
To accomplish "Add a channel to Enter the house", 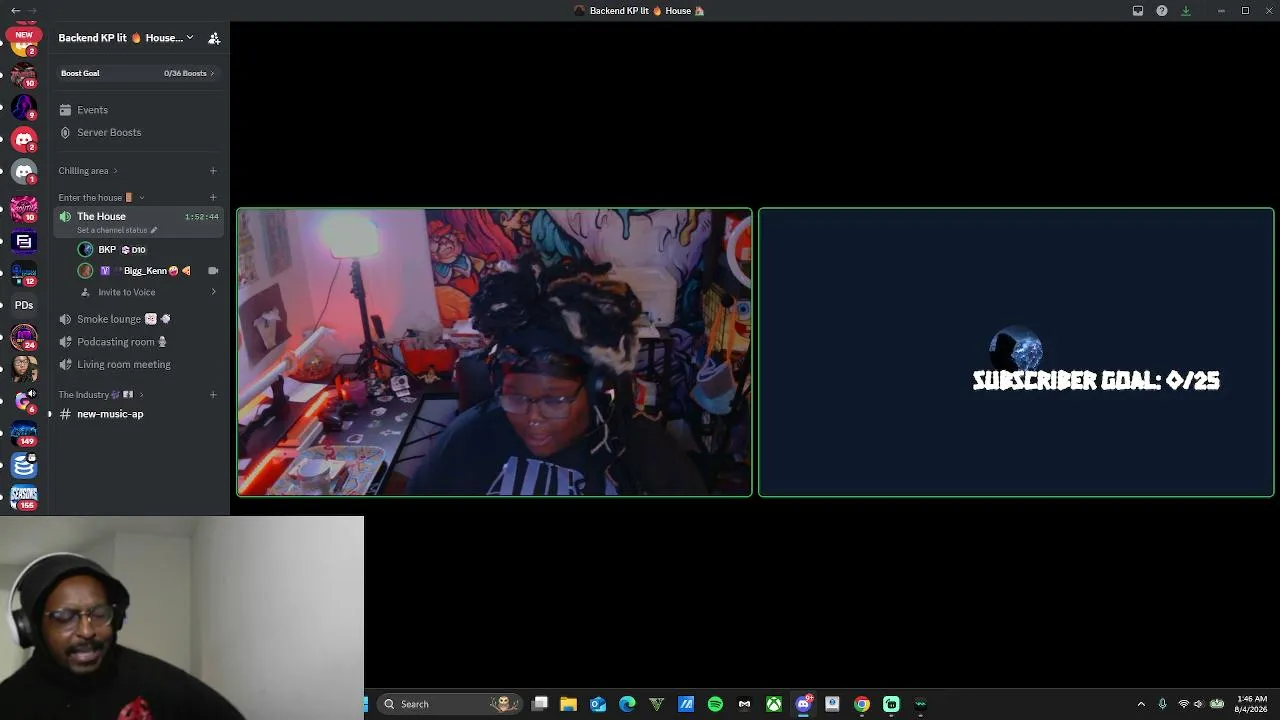I will 213,198.
